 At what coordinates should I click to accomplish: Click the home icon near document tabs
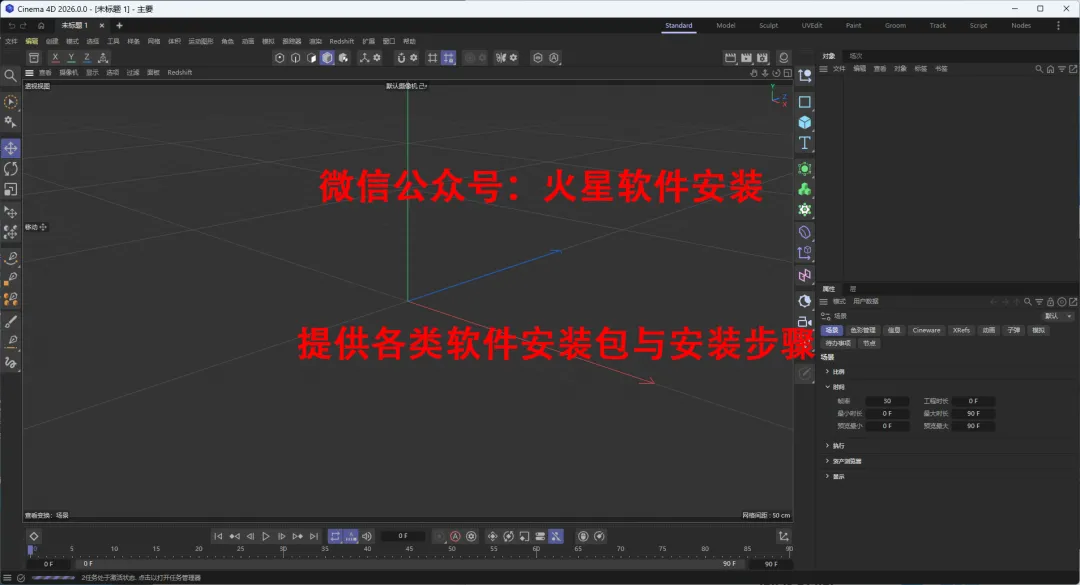(41, 25)
